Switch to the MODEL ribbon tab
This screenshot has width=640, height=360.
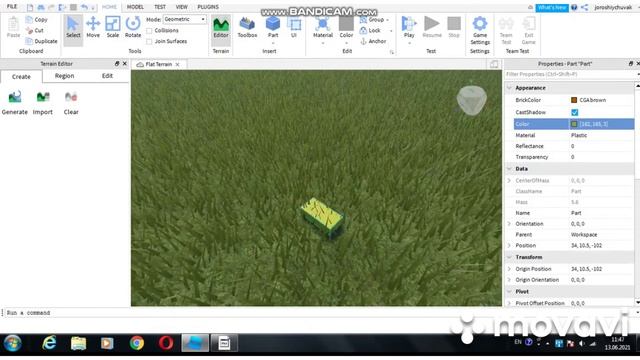[x=135, y=7]
